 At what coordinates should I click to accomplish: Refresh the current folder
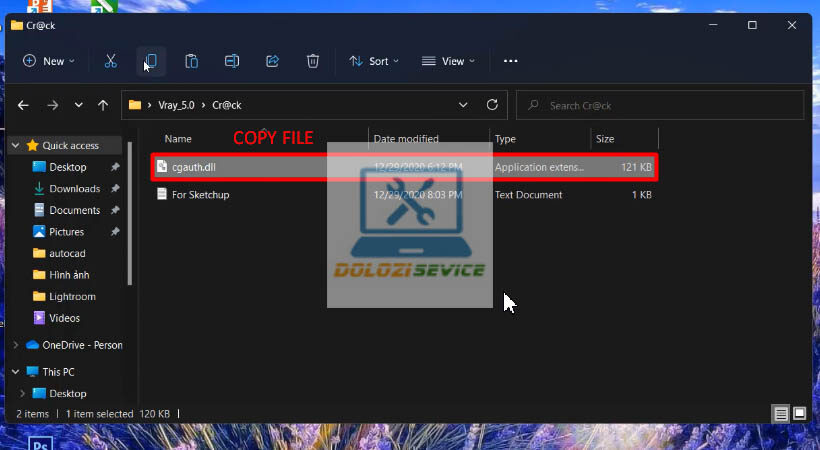point(492,104)
